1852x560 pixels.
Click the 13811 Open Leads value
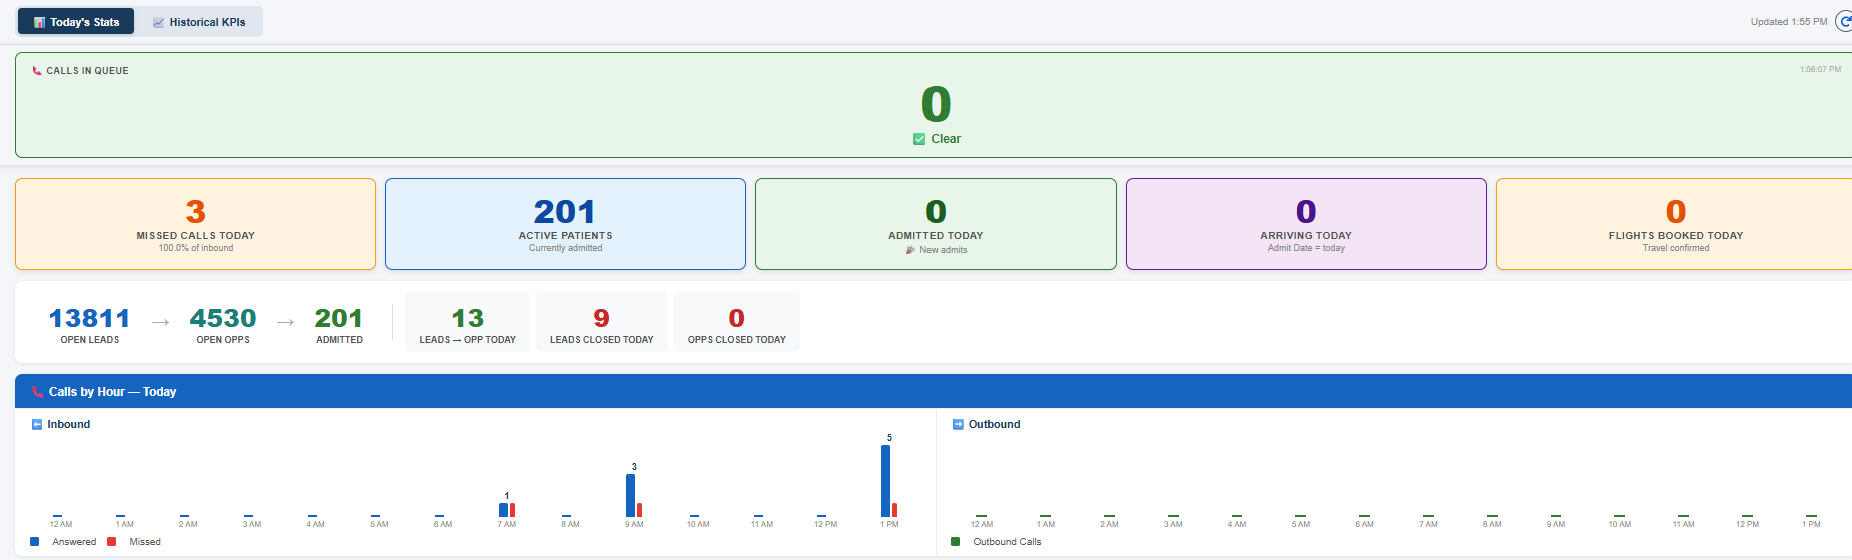(x=90, y=318)
